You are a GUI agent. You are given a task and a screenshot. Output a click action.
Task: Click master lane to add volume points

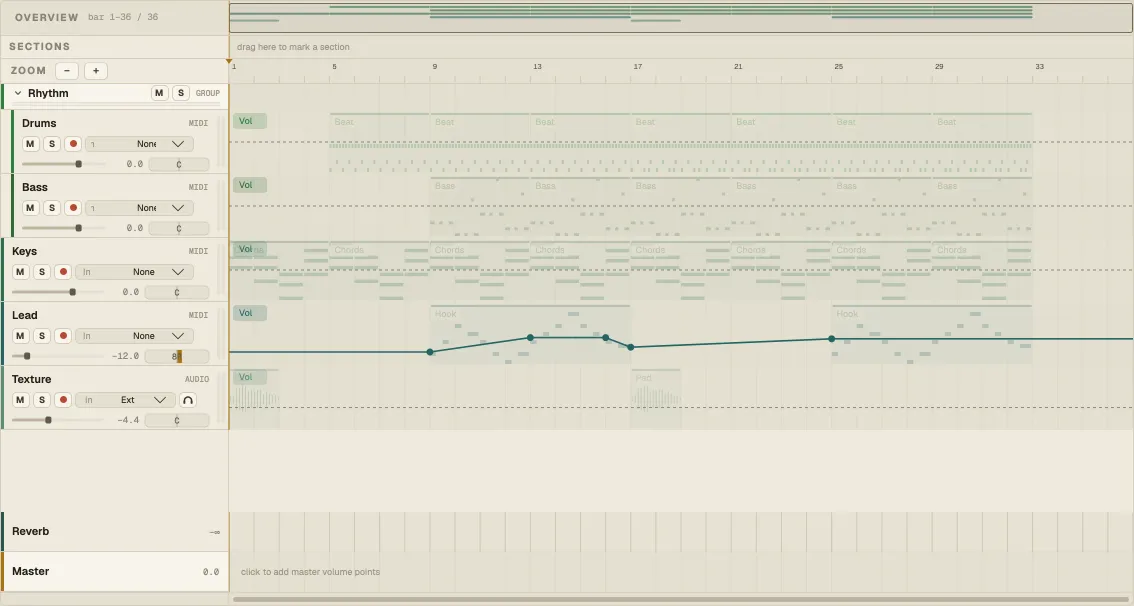(x=681, y=571)
